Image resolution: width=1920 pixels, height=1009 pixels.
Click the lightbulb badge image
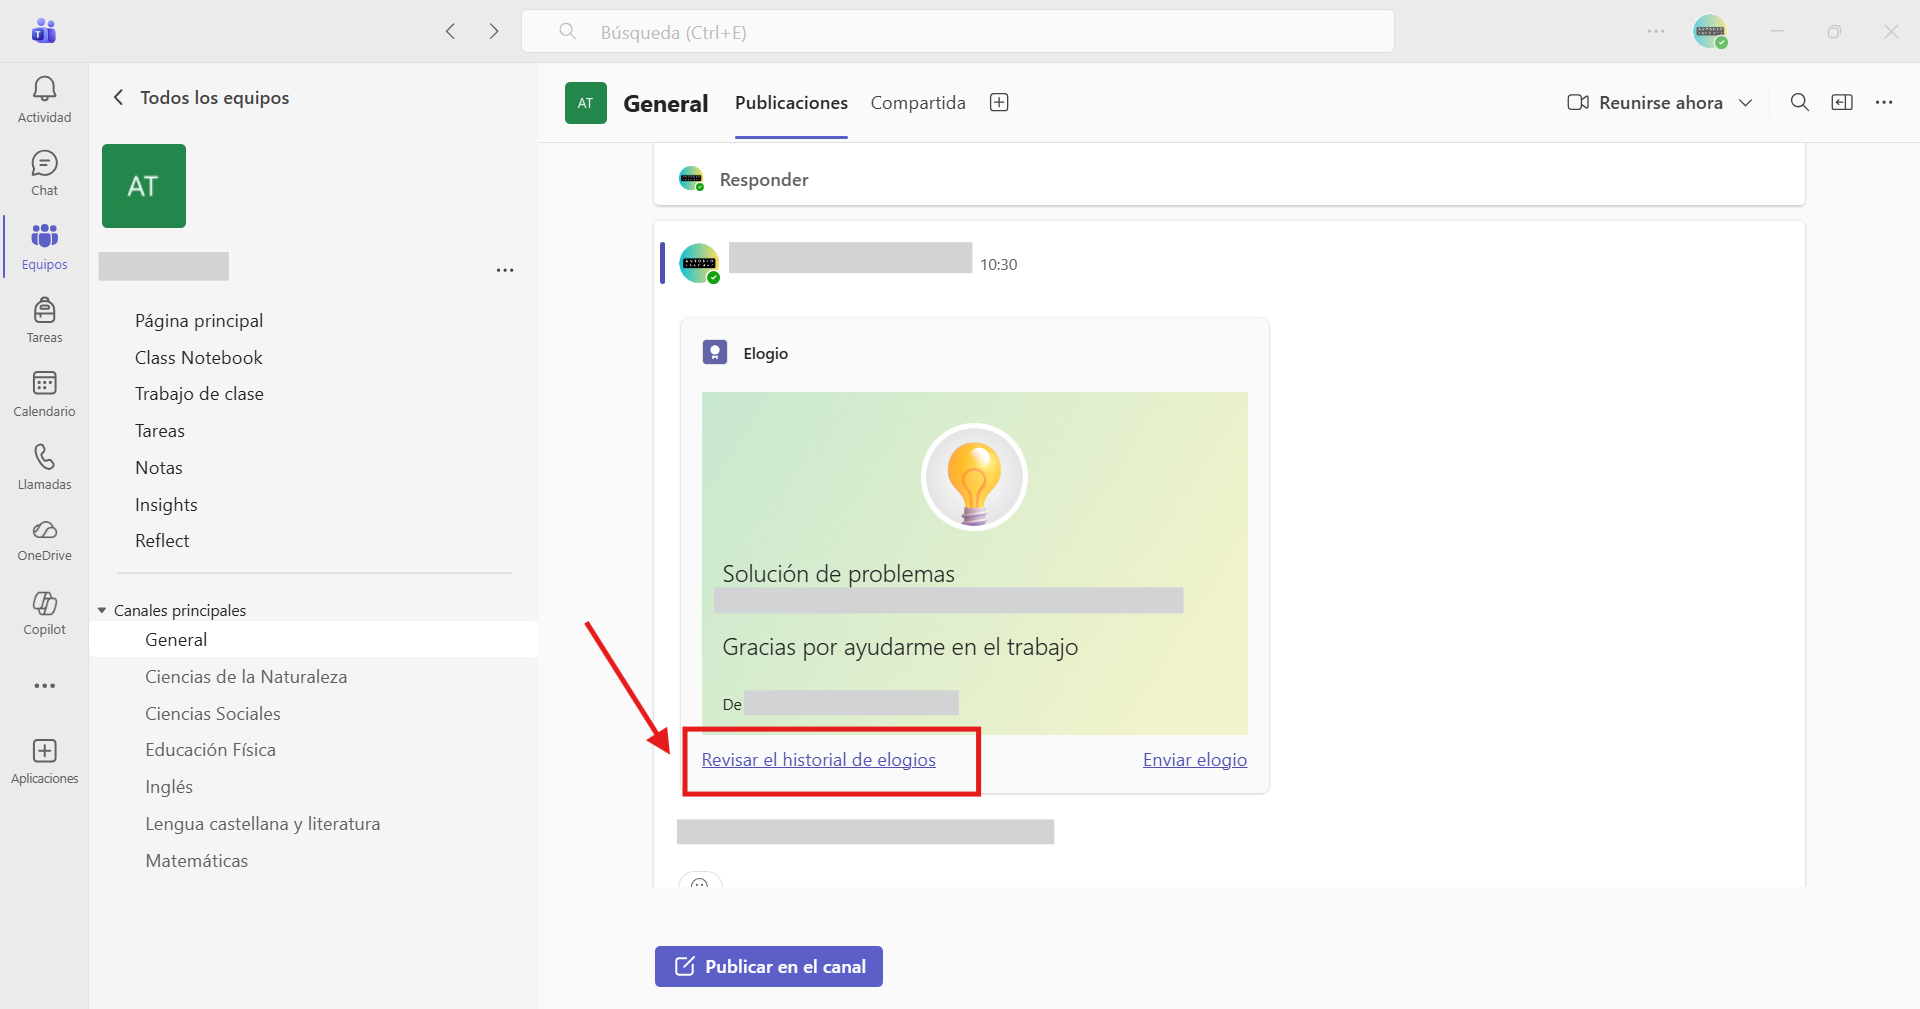(974, 477)
